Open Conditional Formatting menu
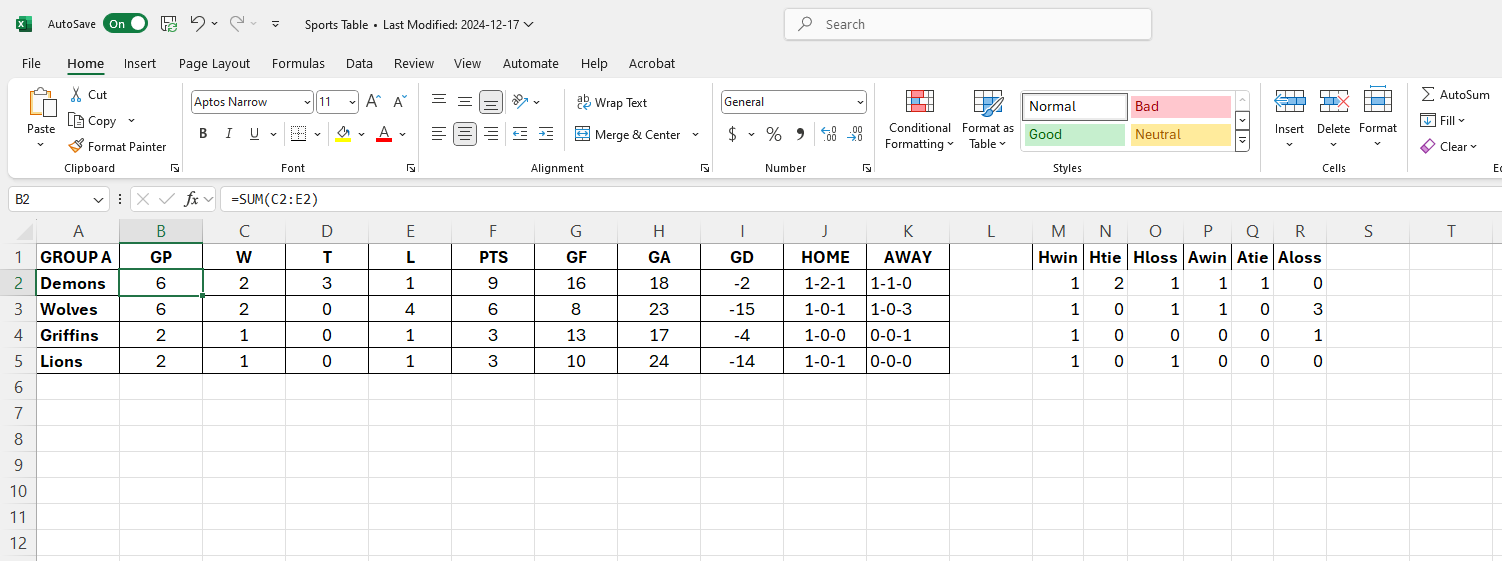The height and width of the screenshot is (561, 1502). coord(919,120)
